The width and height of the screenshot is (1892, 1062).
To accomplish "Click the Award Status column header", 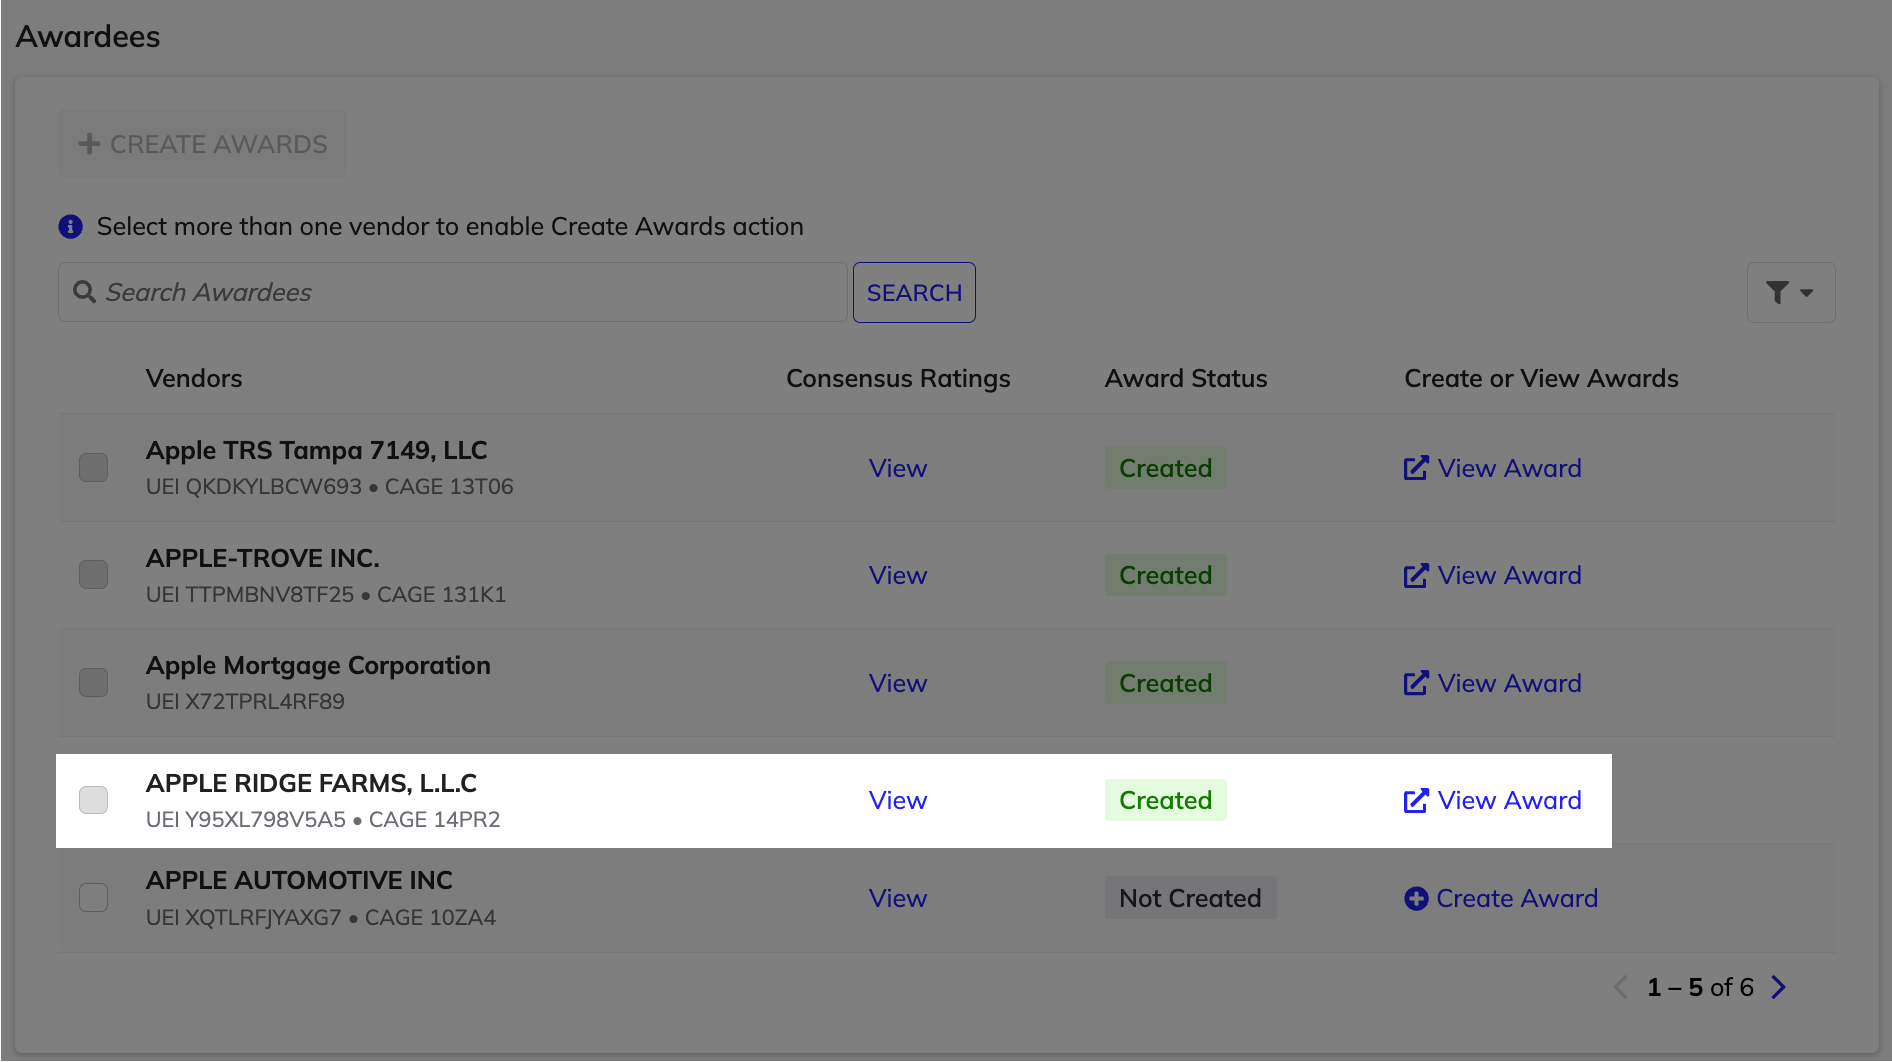I will (x=1186, y=378).
